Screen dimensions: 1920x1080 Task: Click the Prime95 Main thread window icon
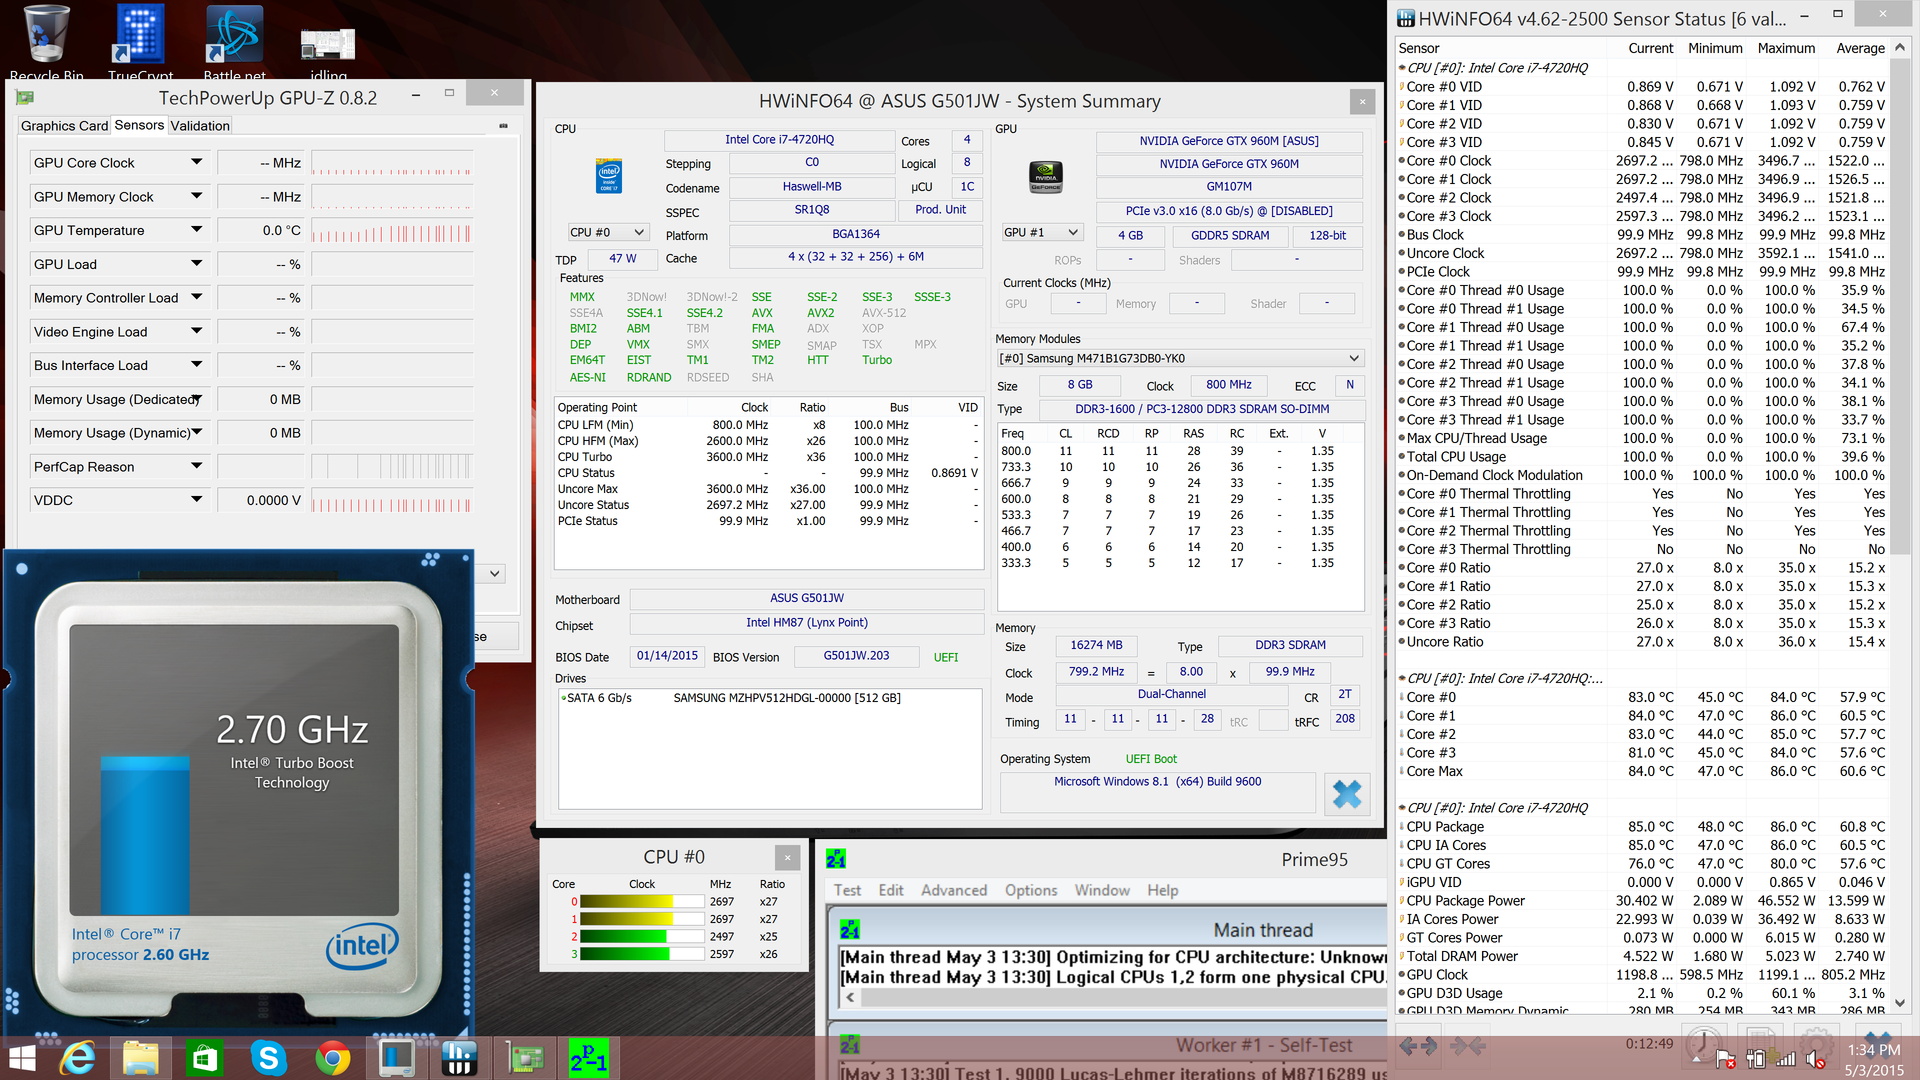click(x=850, y=930)
